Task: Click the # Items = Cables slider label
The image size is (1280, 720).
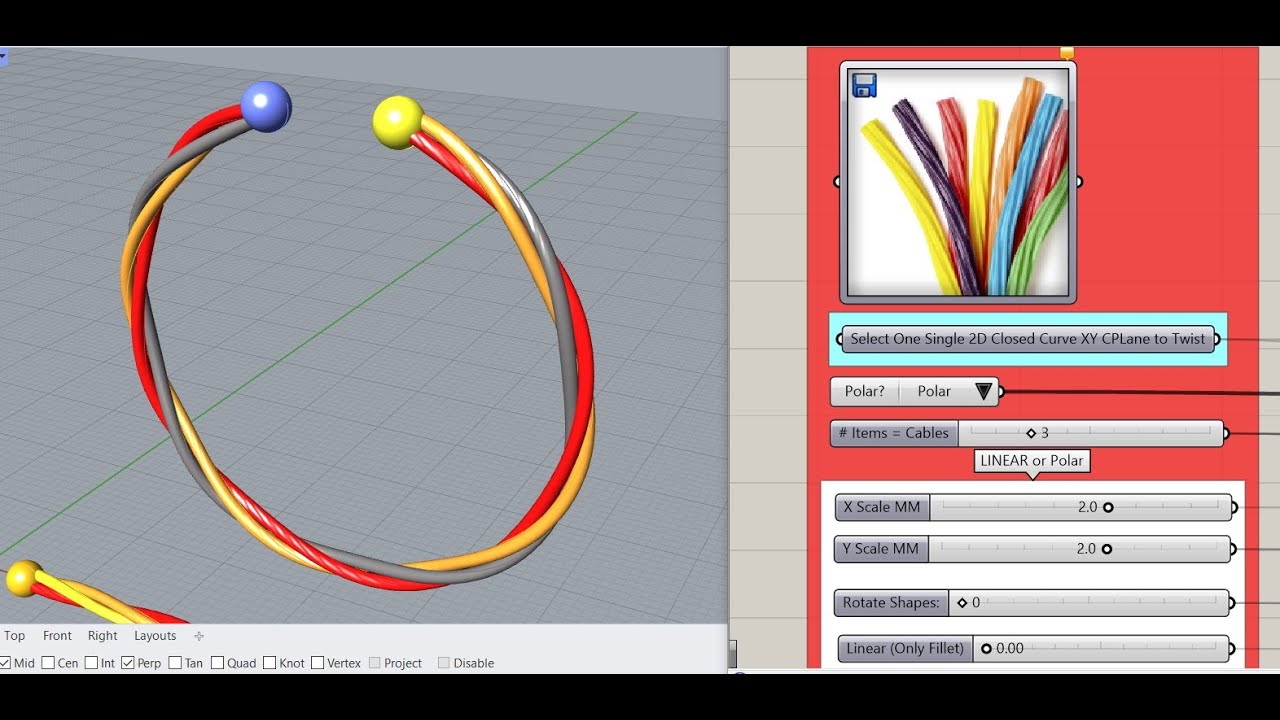Action: pyautogui.click(x=894, y=433)
